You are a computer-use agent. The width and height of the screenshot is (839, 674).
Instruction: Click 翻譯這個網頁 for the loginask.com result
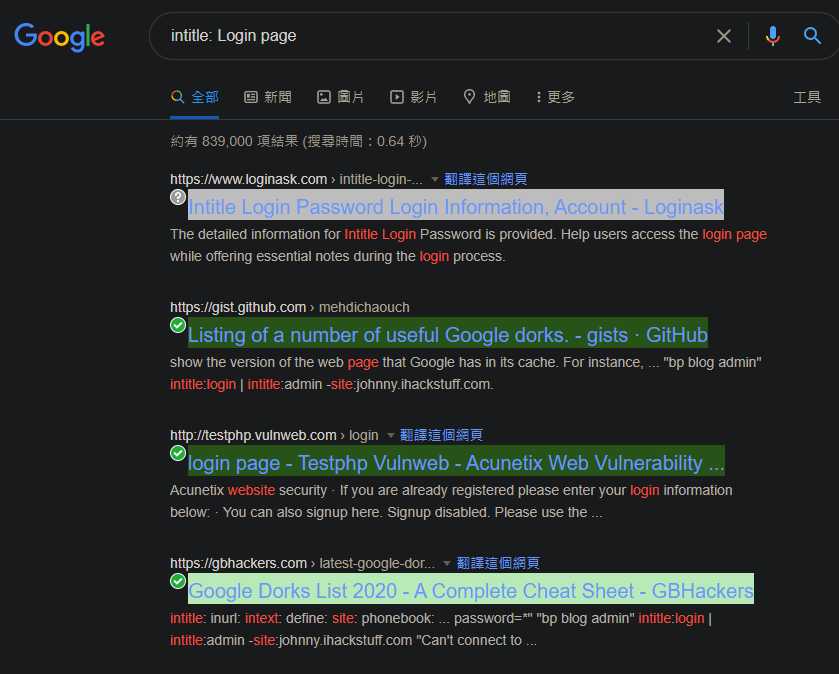(485, 179)
